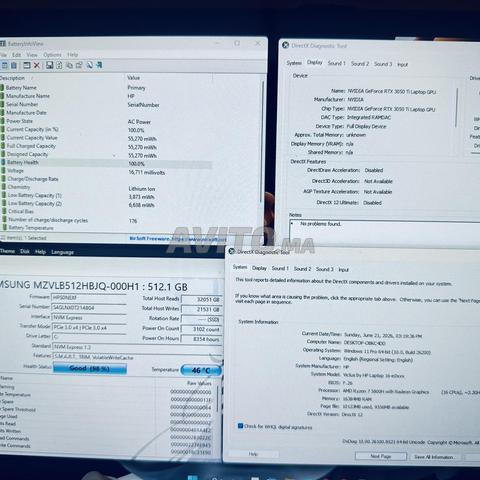Click the DirectX icon in the lower DxDiag title bar
Image resolution: width=480 pixels, height=480 pixels.
(232, 251)
